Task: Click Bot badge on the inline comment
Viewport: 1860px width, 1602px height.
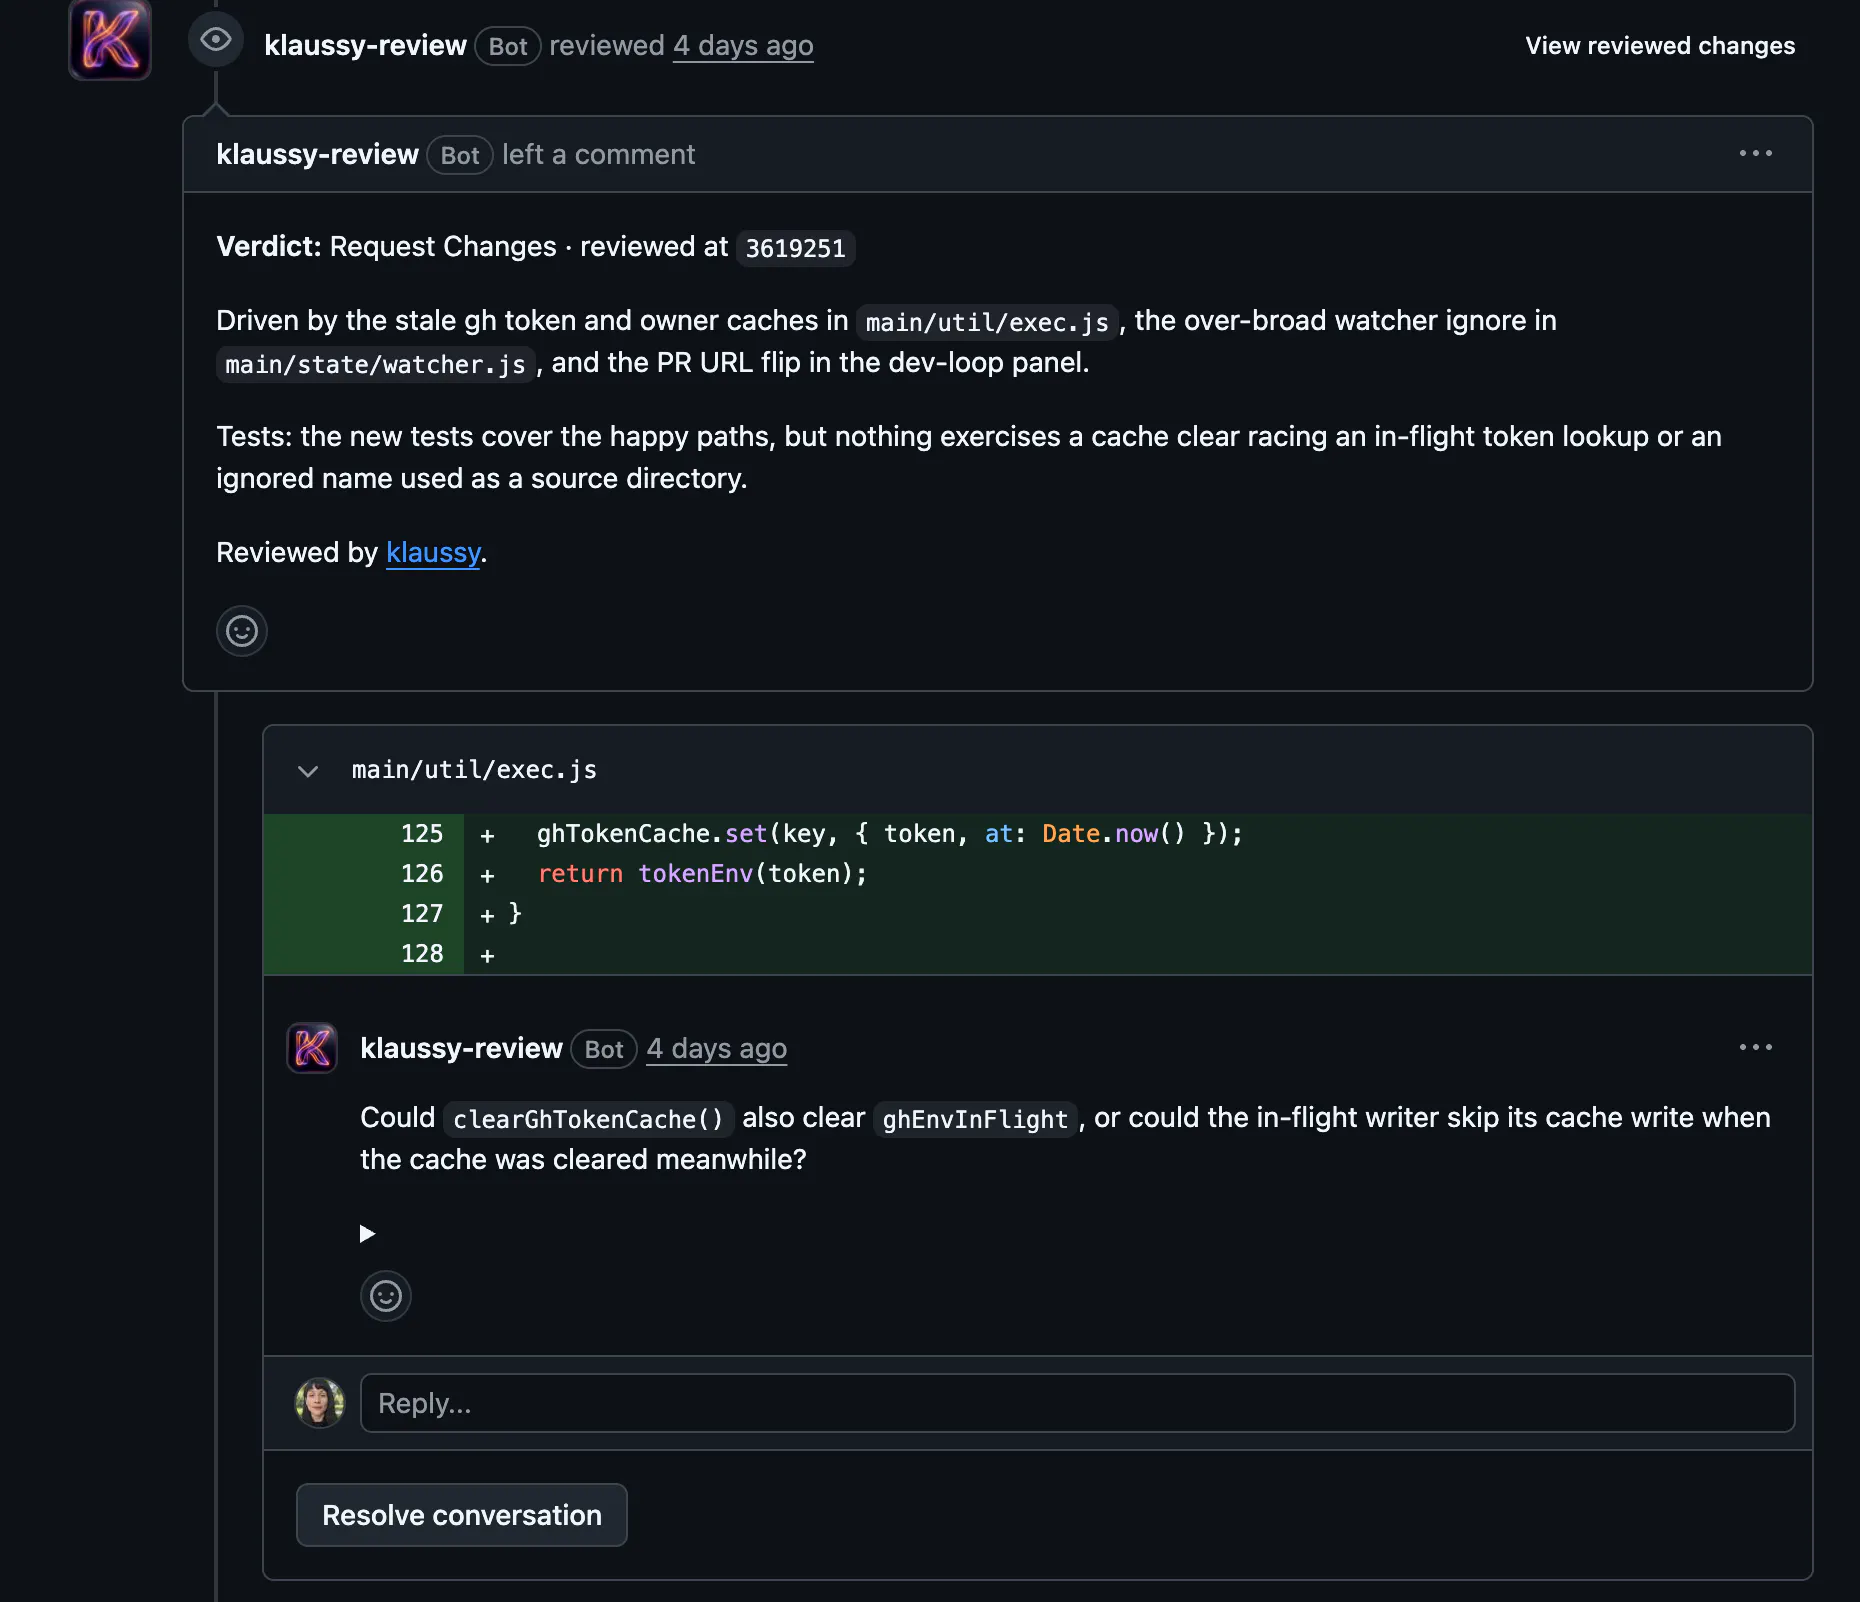Action: (604, 1049)
